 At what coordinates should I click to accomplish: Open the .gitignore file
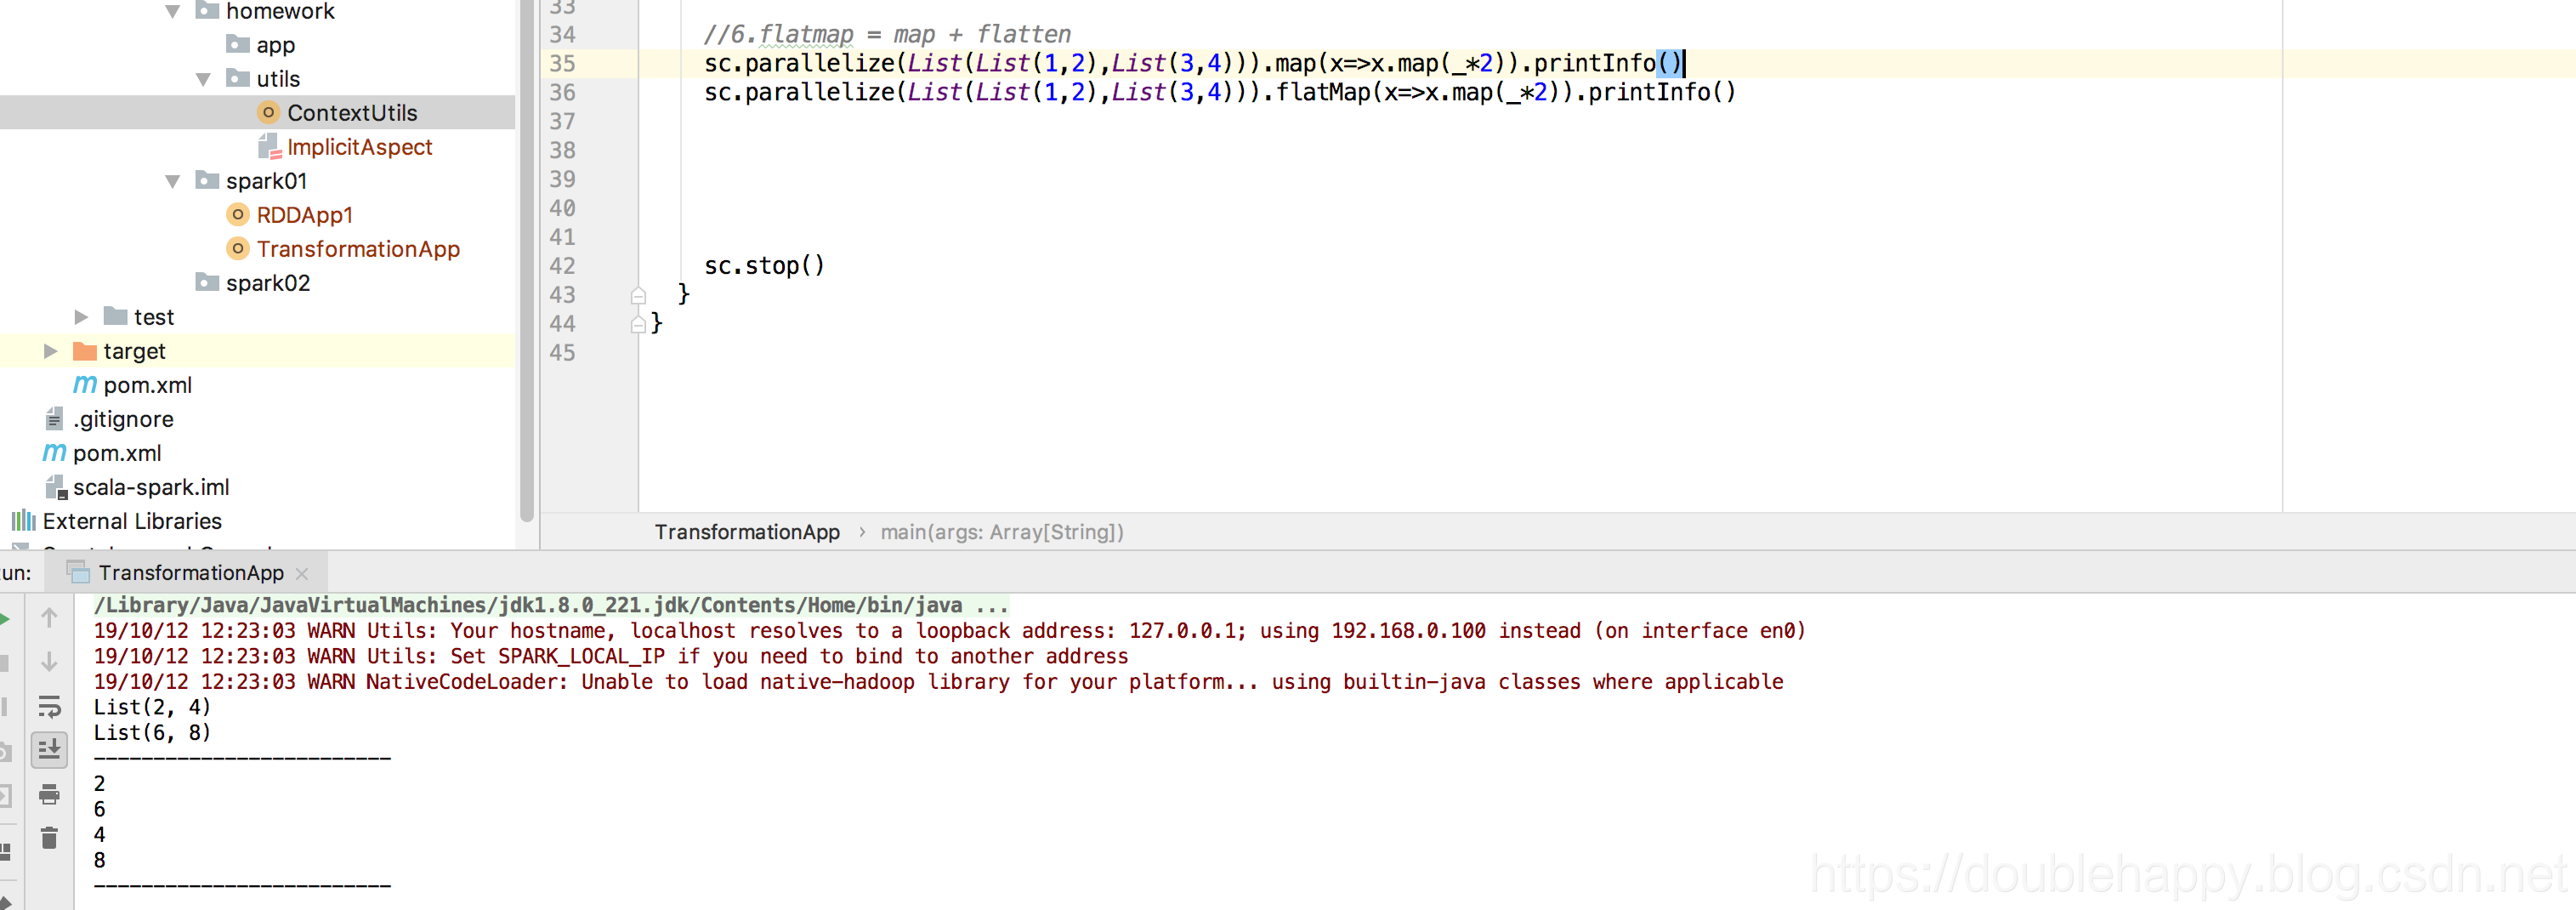point(123,419)
